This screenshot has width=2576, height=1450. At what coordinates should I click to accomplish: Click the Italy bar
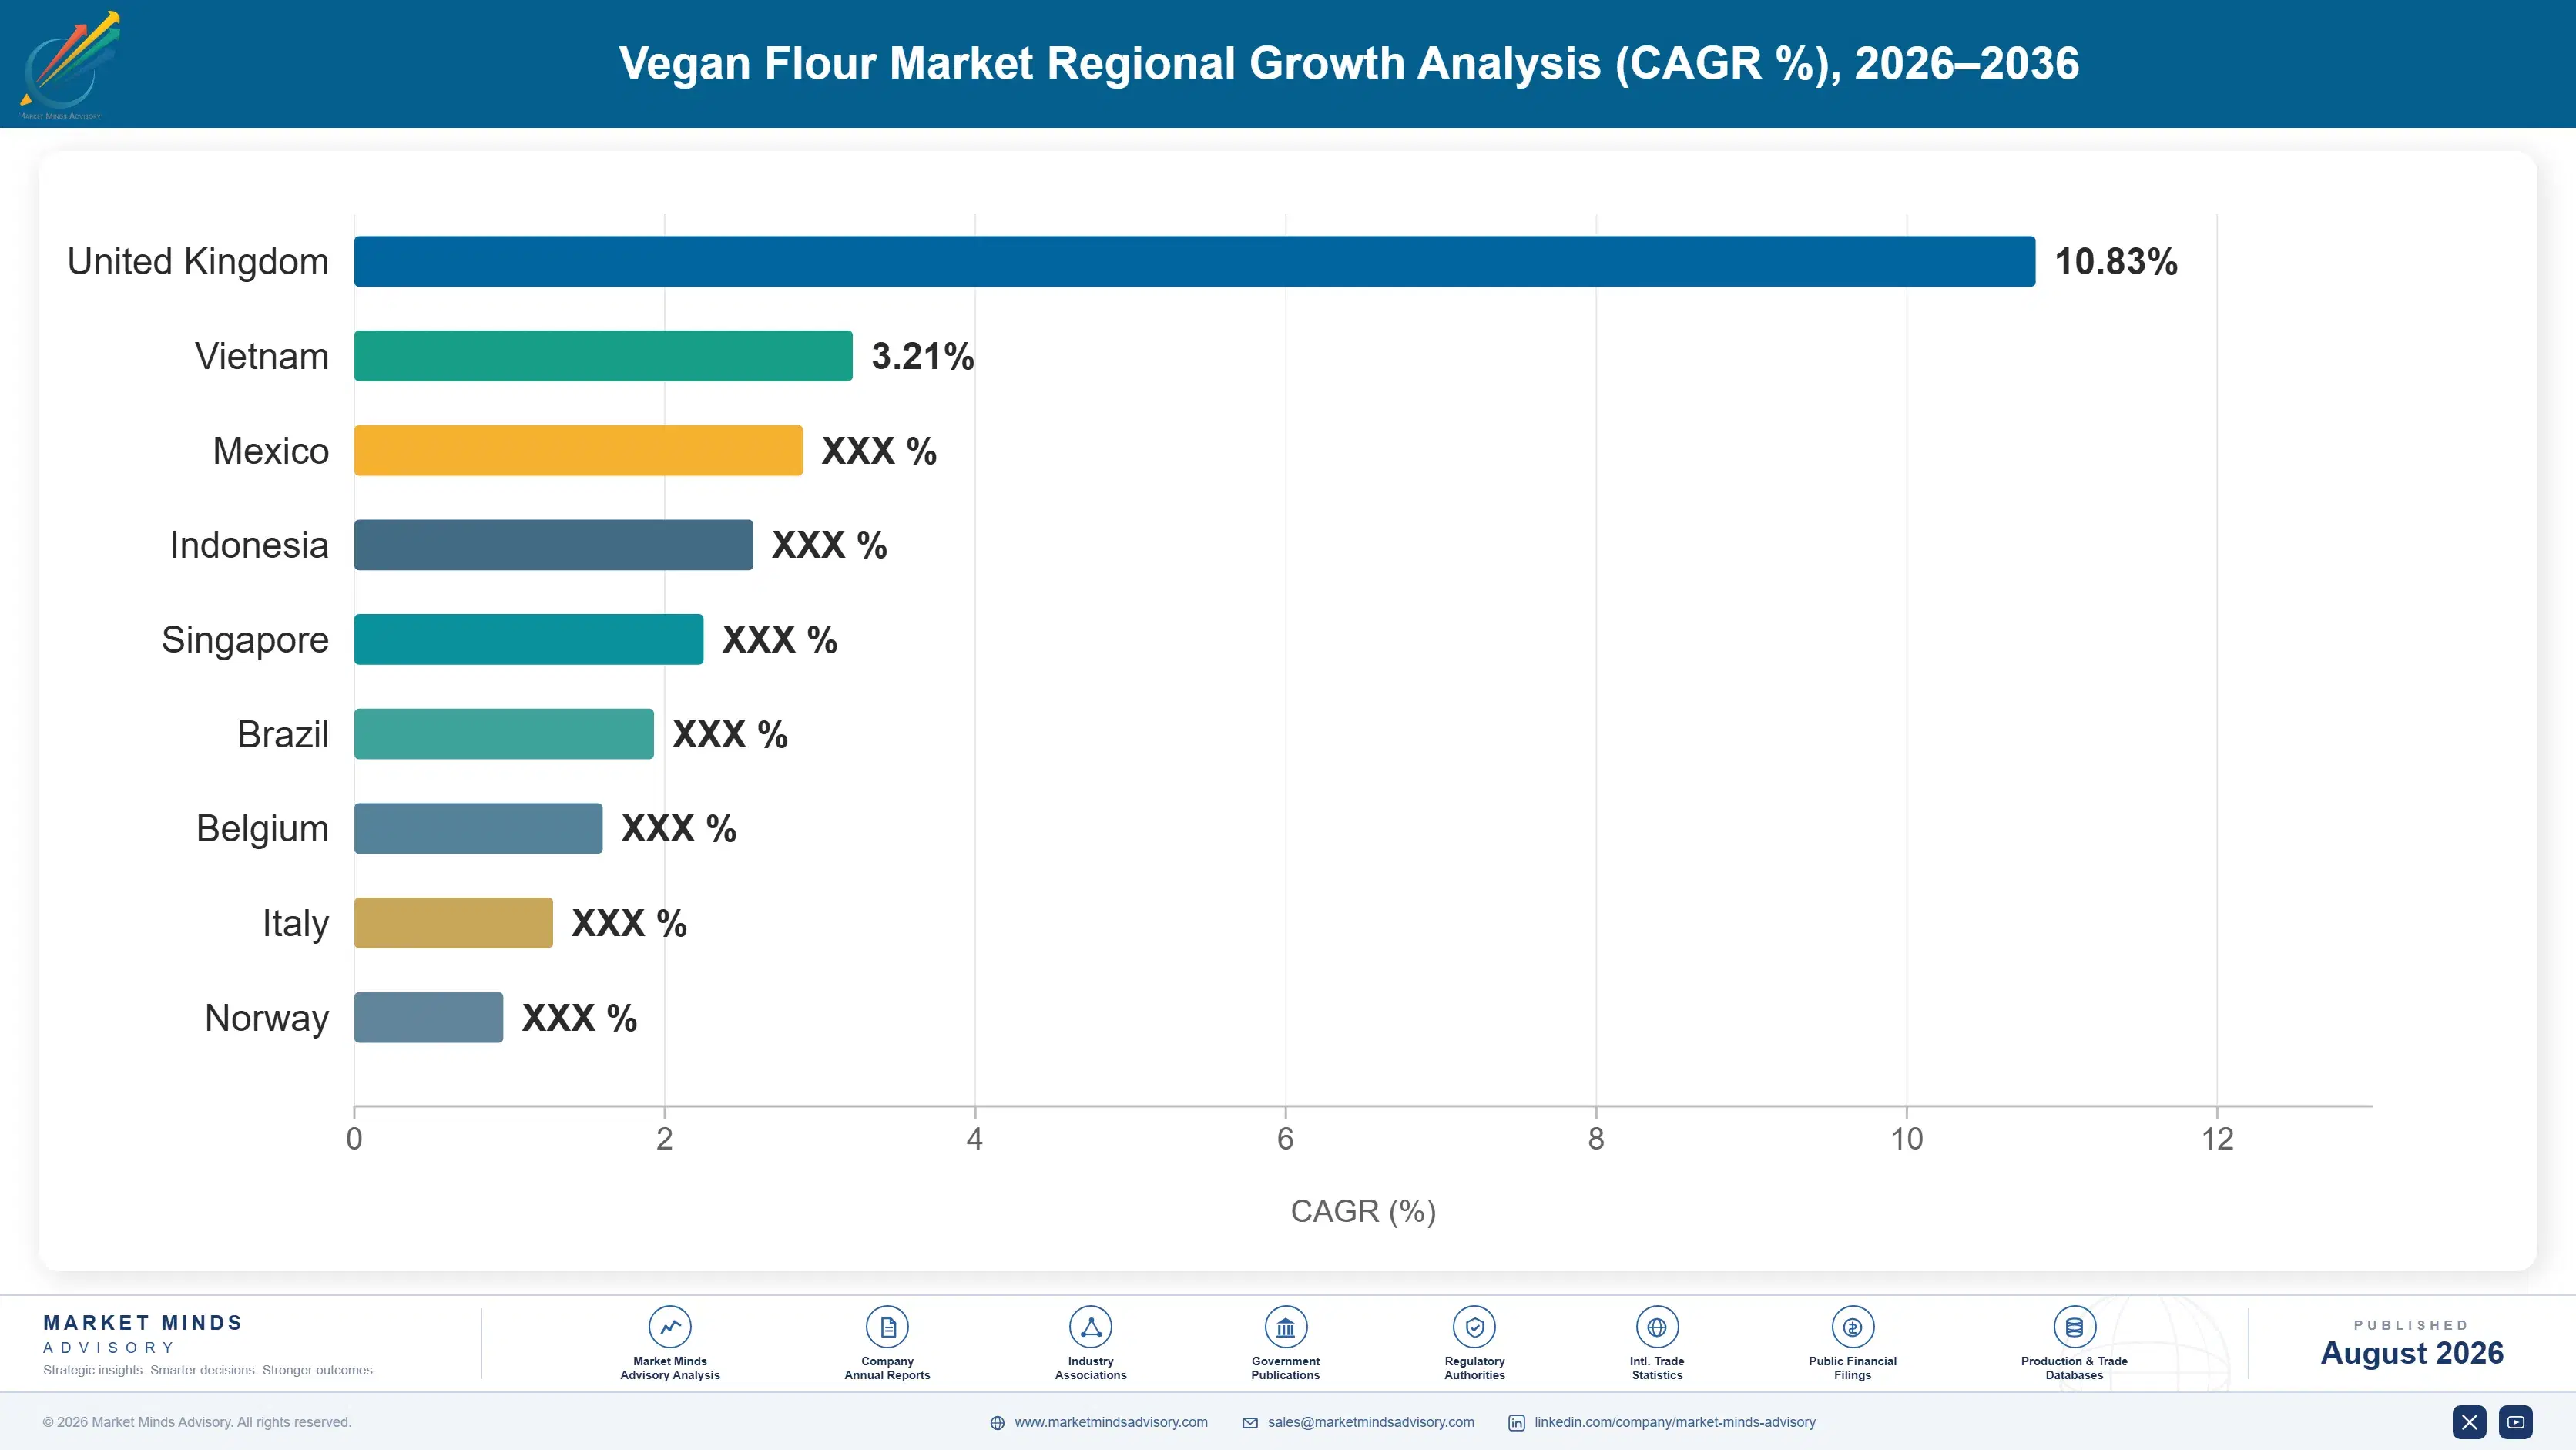click(453, 923)
